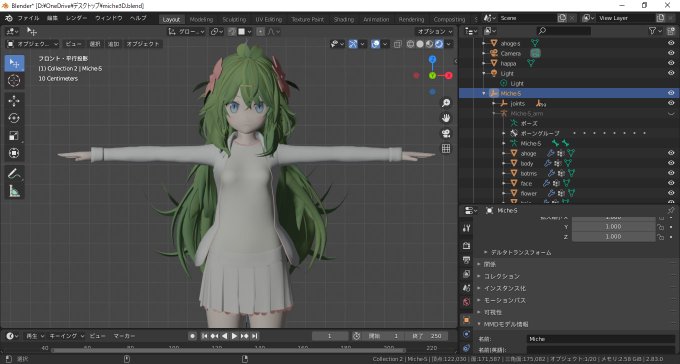The width and height of the screenshot is (680, 364).
Task: Open the viewport ビュー menu in header
Action: click(73, 44)
